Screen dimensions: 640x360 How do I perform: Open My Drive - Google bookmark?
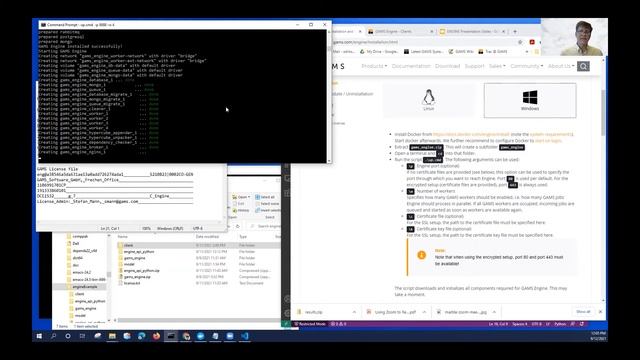coord(379,52)
